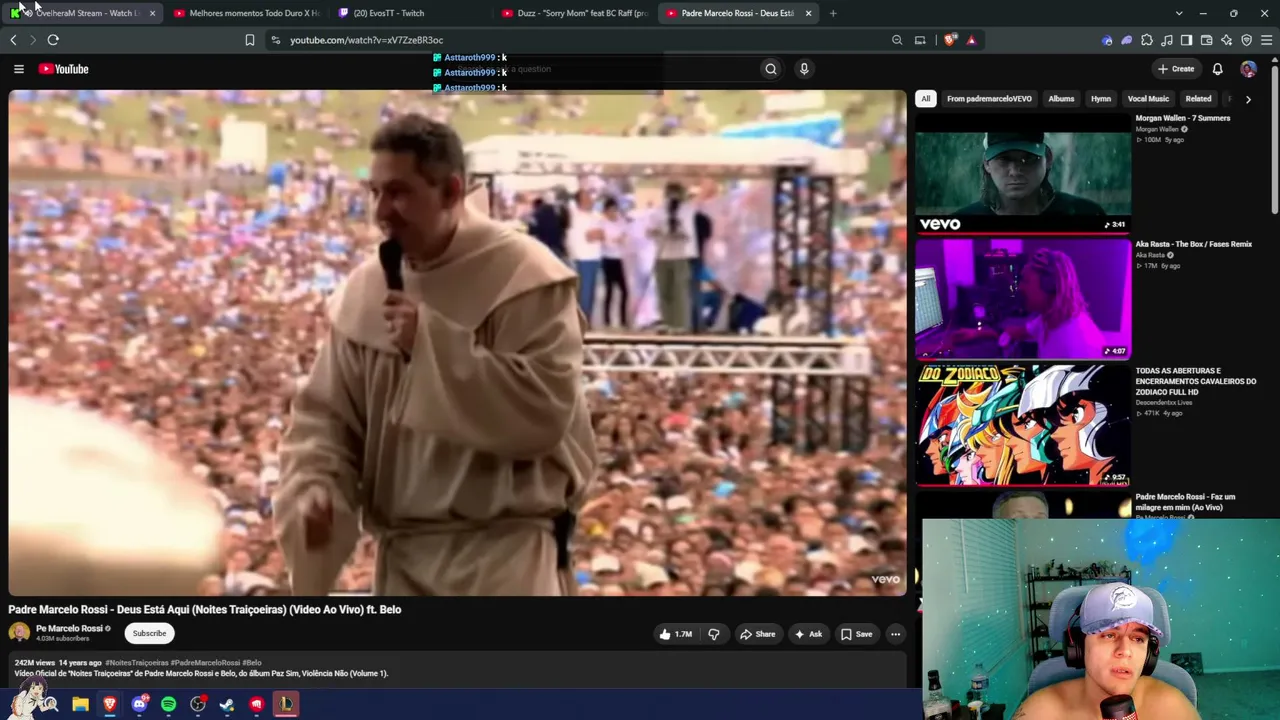1280x720 pixels.
Task: Go to the YouTube home logo
Action: (x=64, y=69)
